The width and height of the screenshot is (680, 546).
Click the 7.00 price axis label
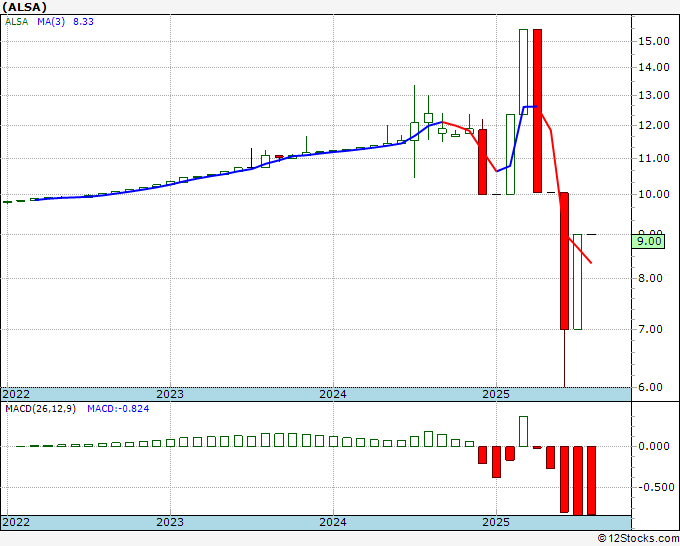(651, 329)
